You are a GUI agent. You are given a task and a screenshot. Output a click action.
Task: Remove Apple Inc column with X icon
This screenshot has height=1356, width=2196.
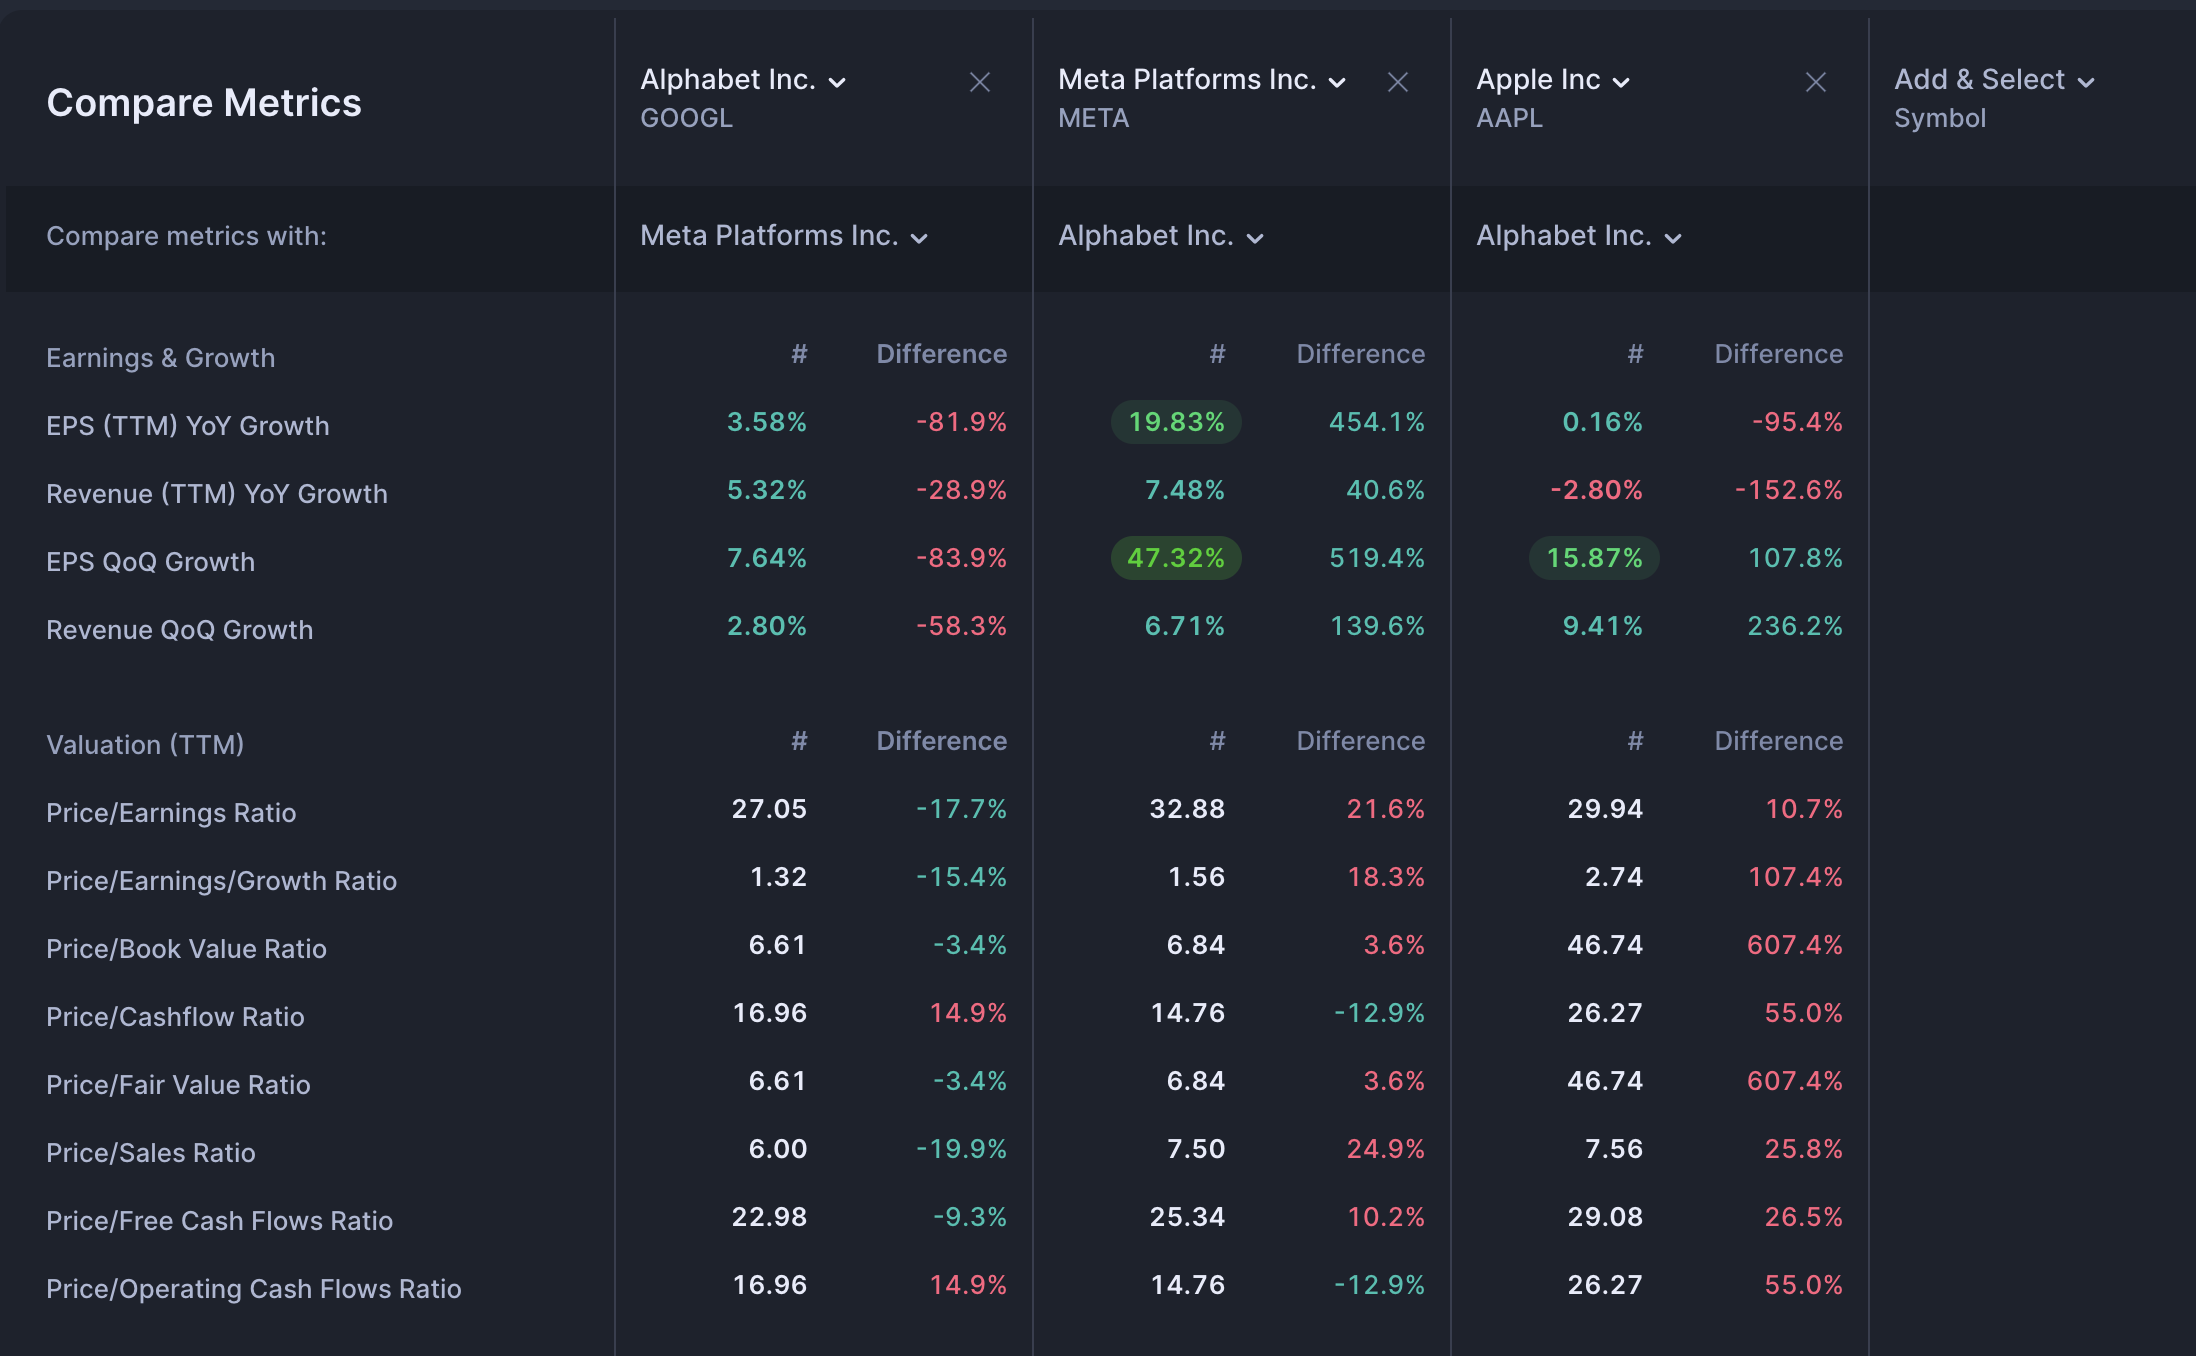[1816, 82]
